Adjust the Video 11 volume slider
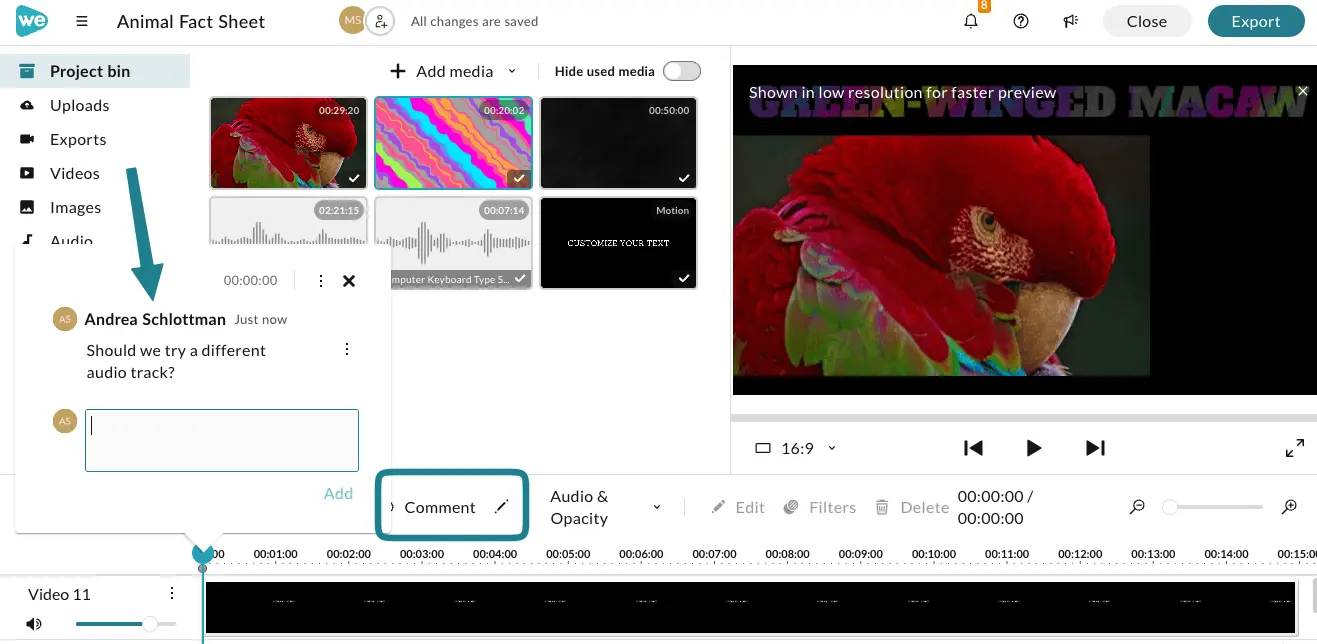Image resolution: width=1317 pixels, height=644 pixels. [x=149, y=624]
